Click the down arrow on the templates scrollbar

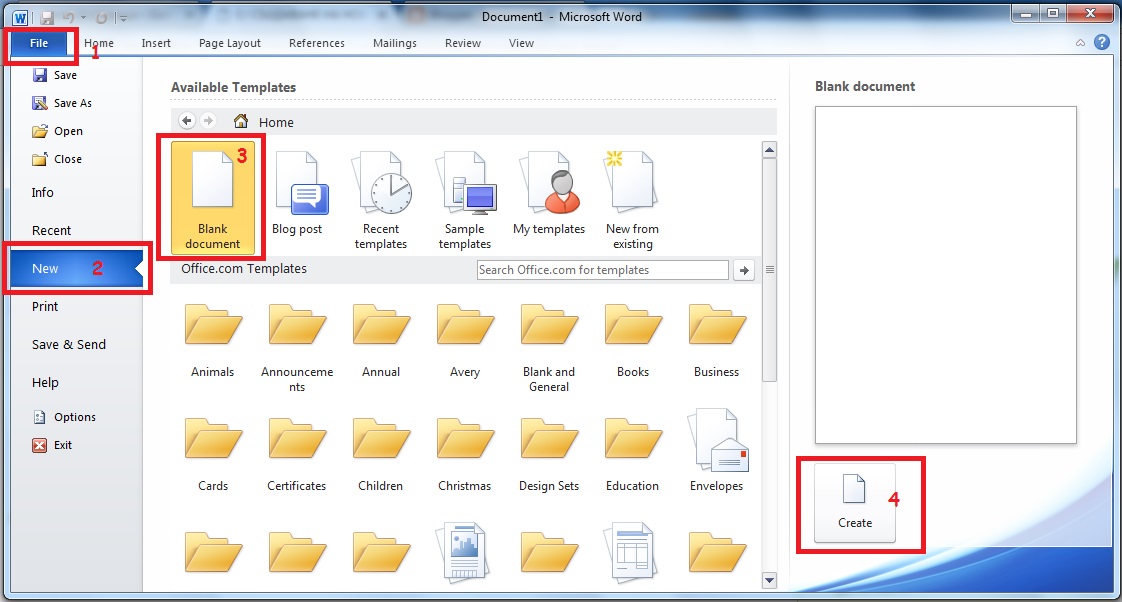[x=768, y=580]
